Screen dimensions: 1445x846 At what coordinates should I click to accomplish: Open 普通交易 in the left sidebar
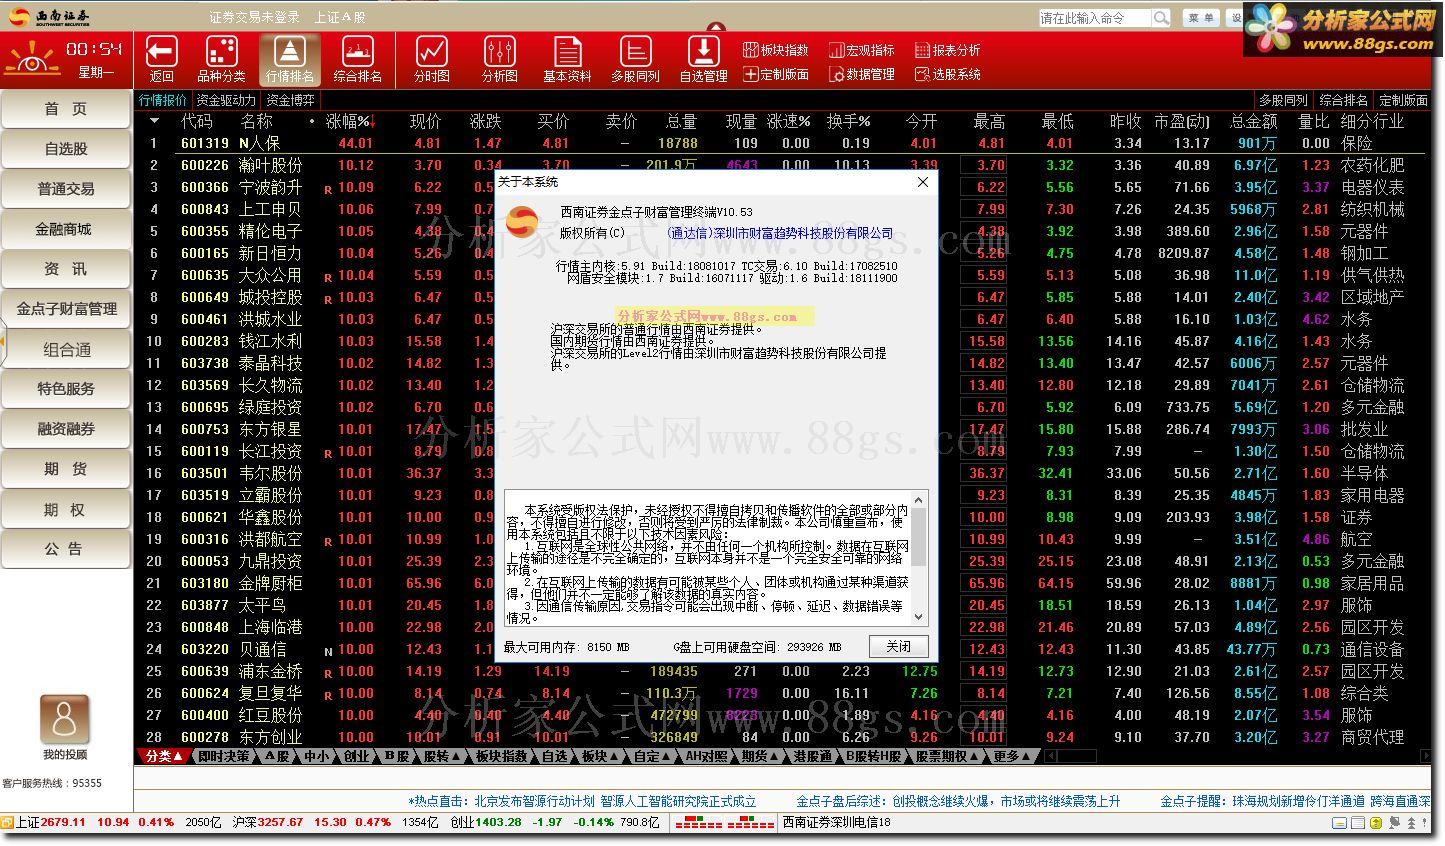click(x=66, y=189)
